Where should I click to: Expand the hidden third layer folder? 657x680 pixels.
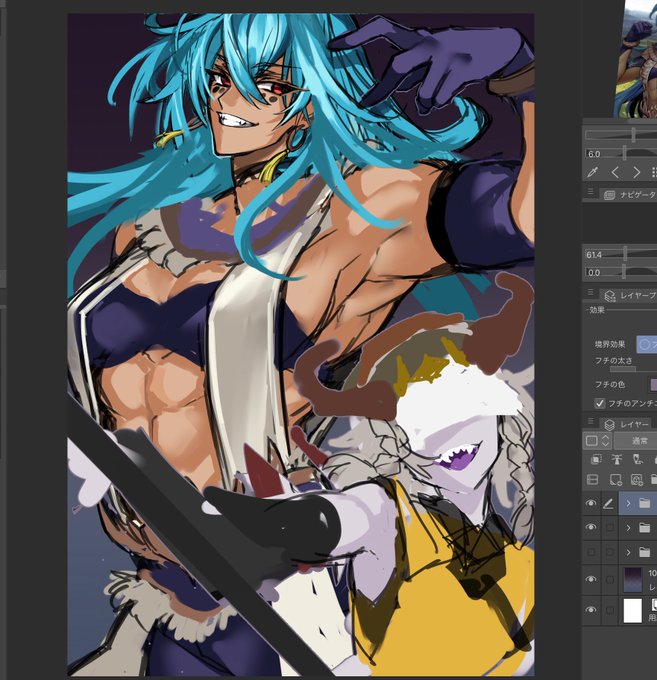628,552
